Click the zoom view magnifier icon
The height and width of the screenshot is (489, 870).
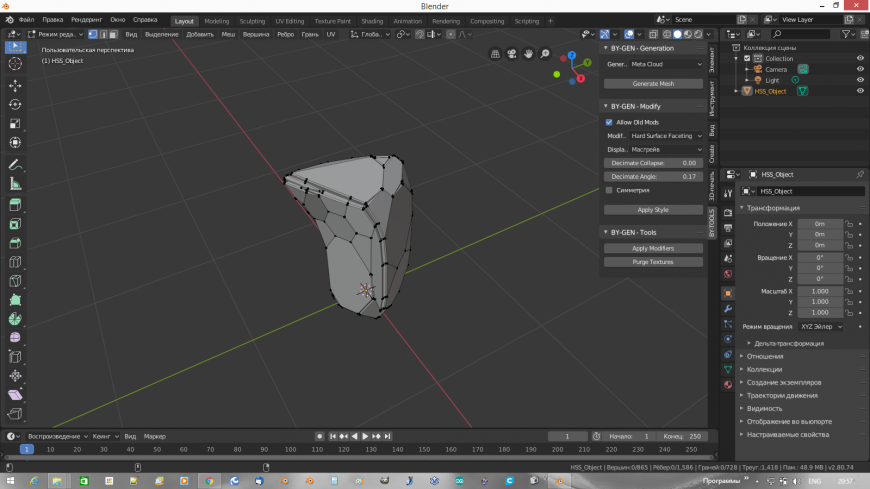point(545,53)
